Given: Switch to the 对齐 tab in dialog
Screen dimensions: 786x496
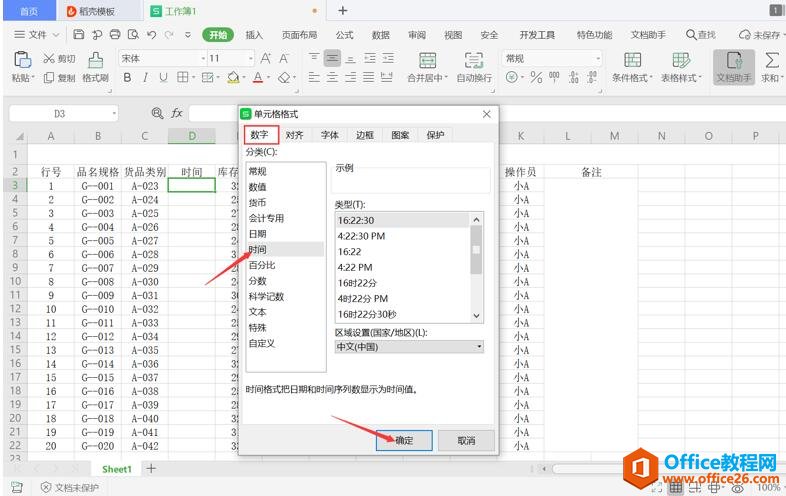Looking at the screenshot, I should 294,135.
